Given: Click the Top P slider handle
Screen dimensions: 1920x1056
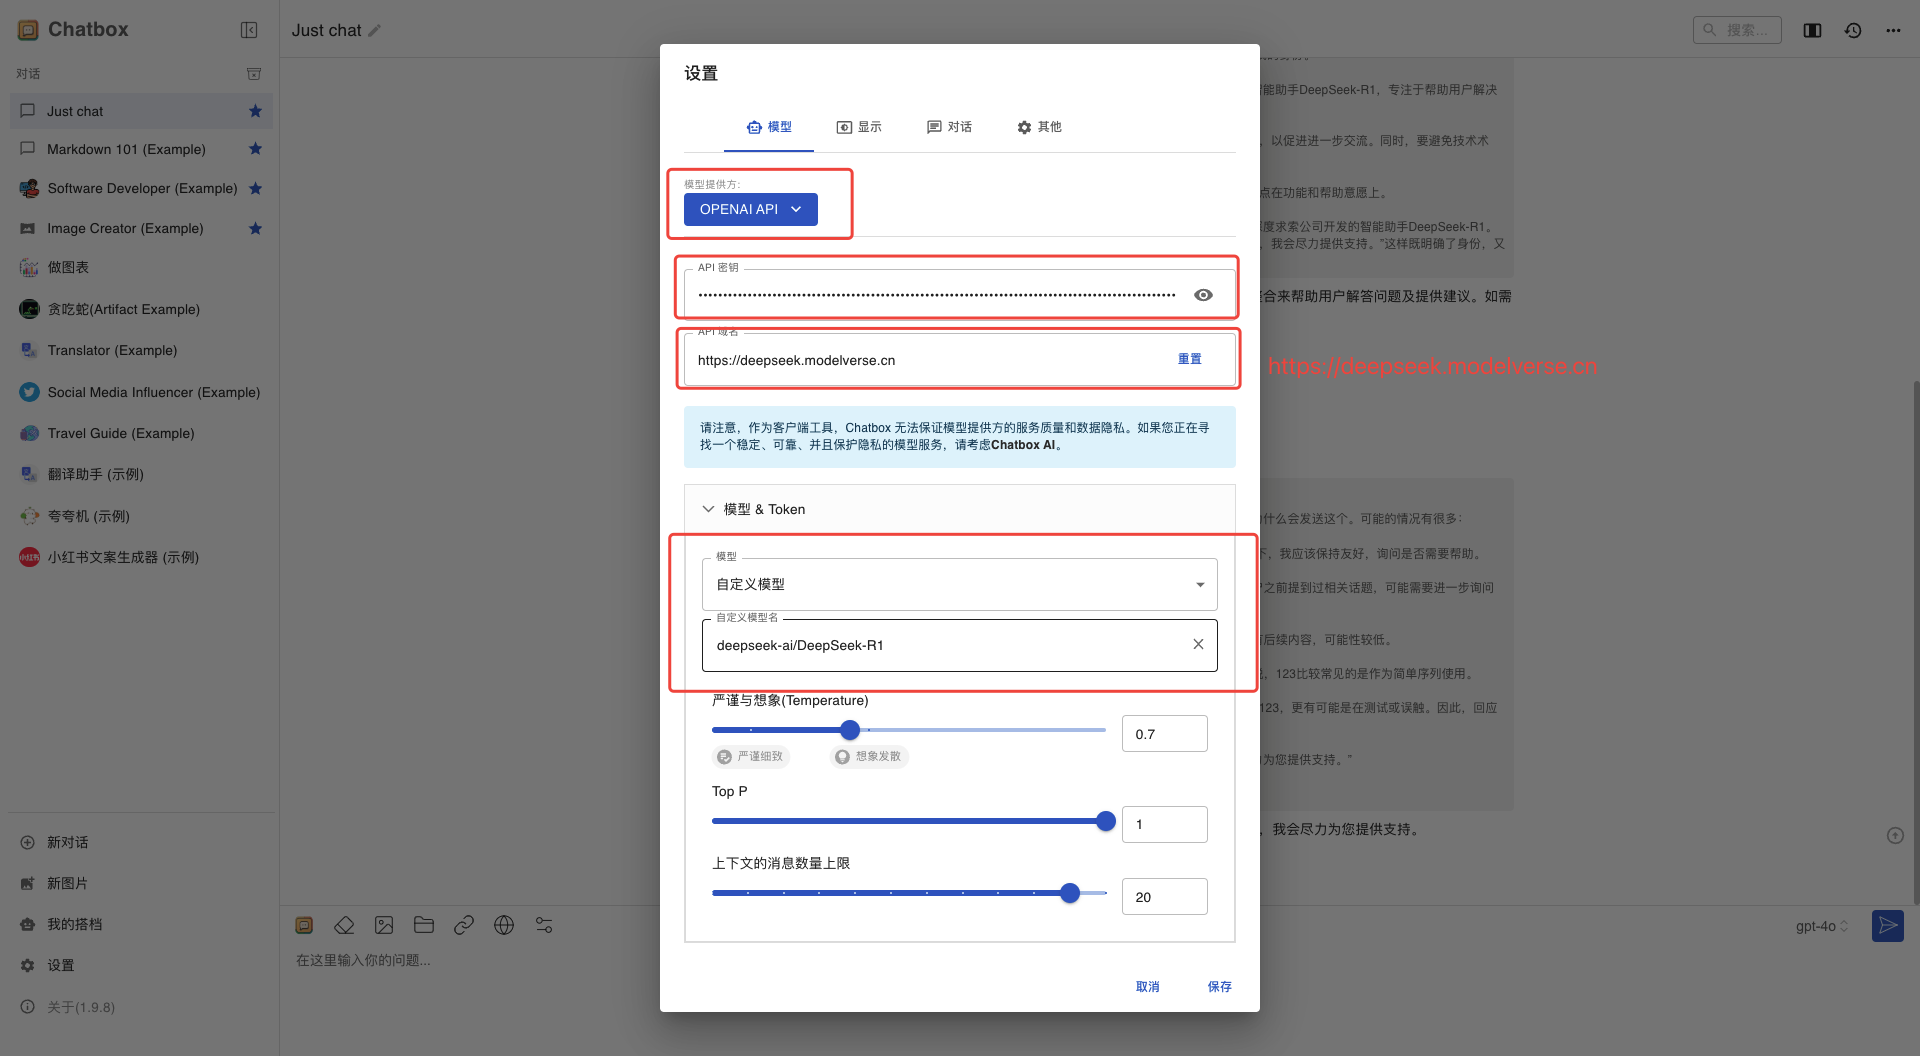Looking at the screenshot, I should coord(1106,821).
